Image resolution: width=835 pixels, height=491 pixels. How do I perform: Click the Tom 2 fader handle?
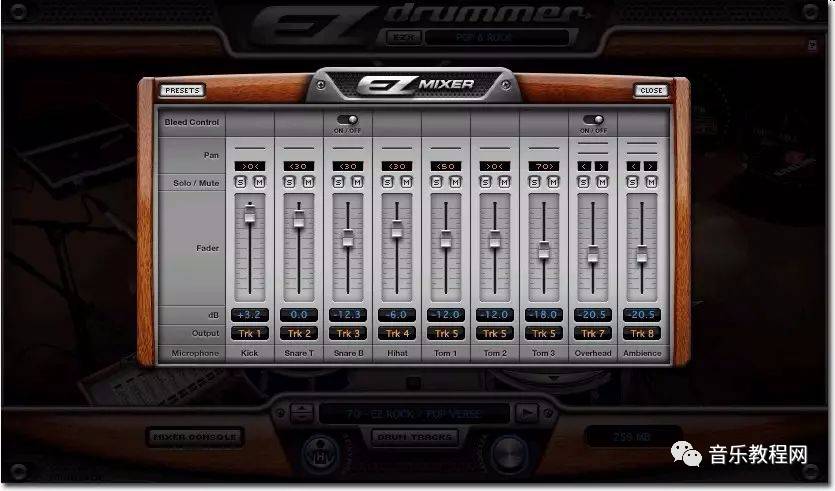coord(495,239)
